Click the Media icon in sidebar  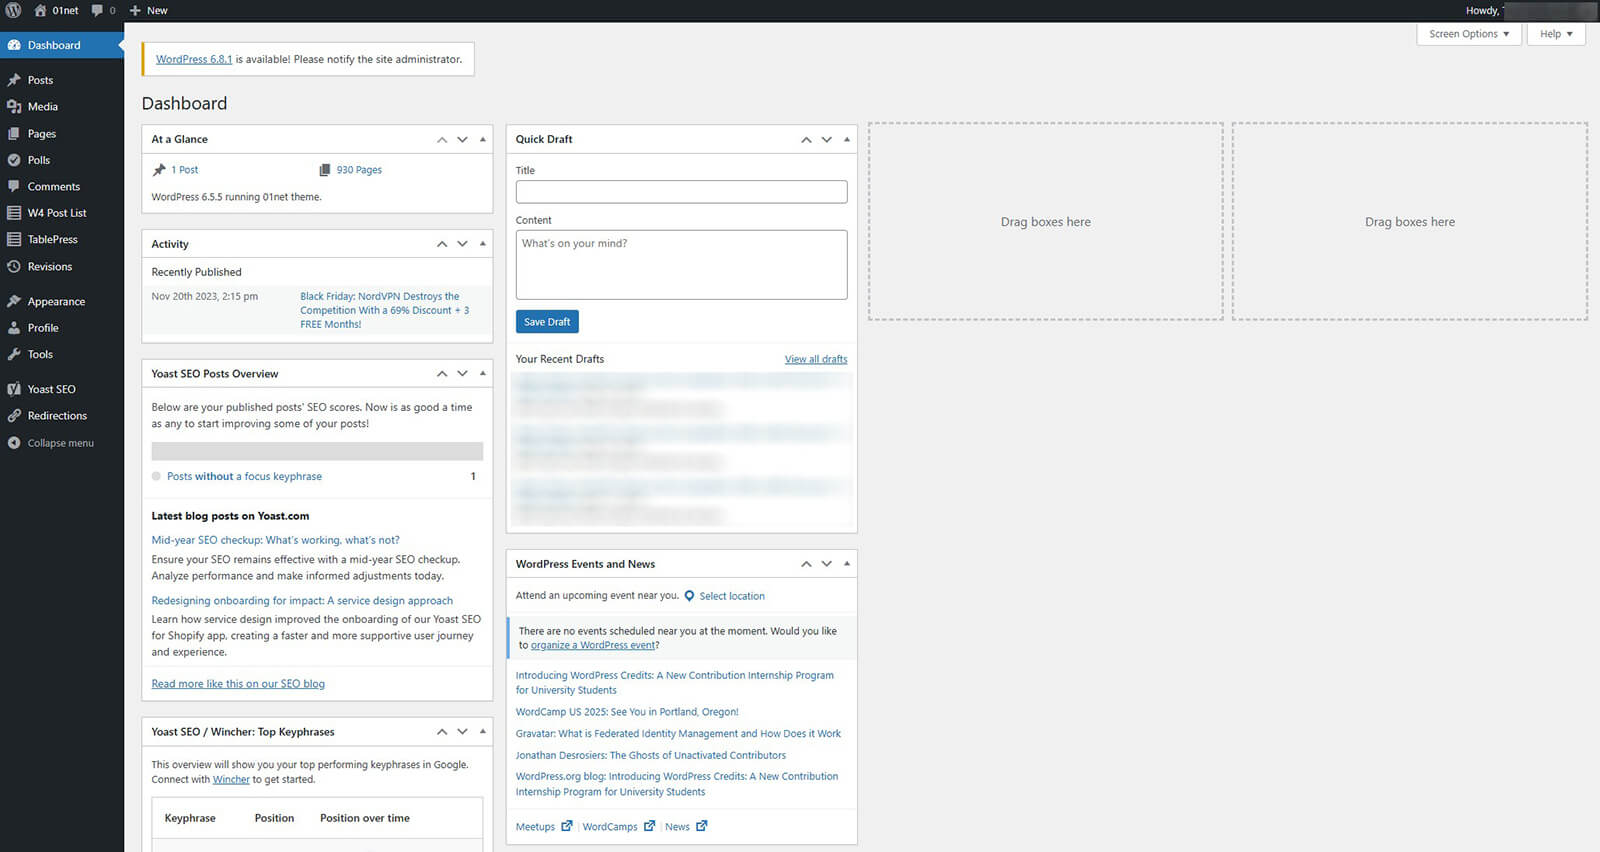tap(14, 106)
